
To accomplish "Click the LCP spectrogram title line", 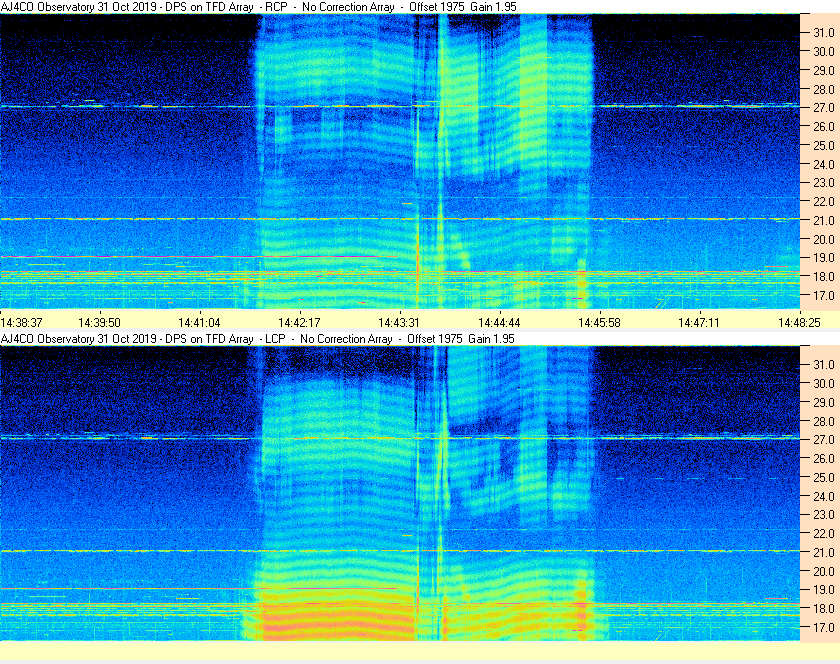I will (258, 339).
